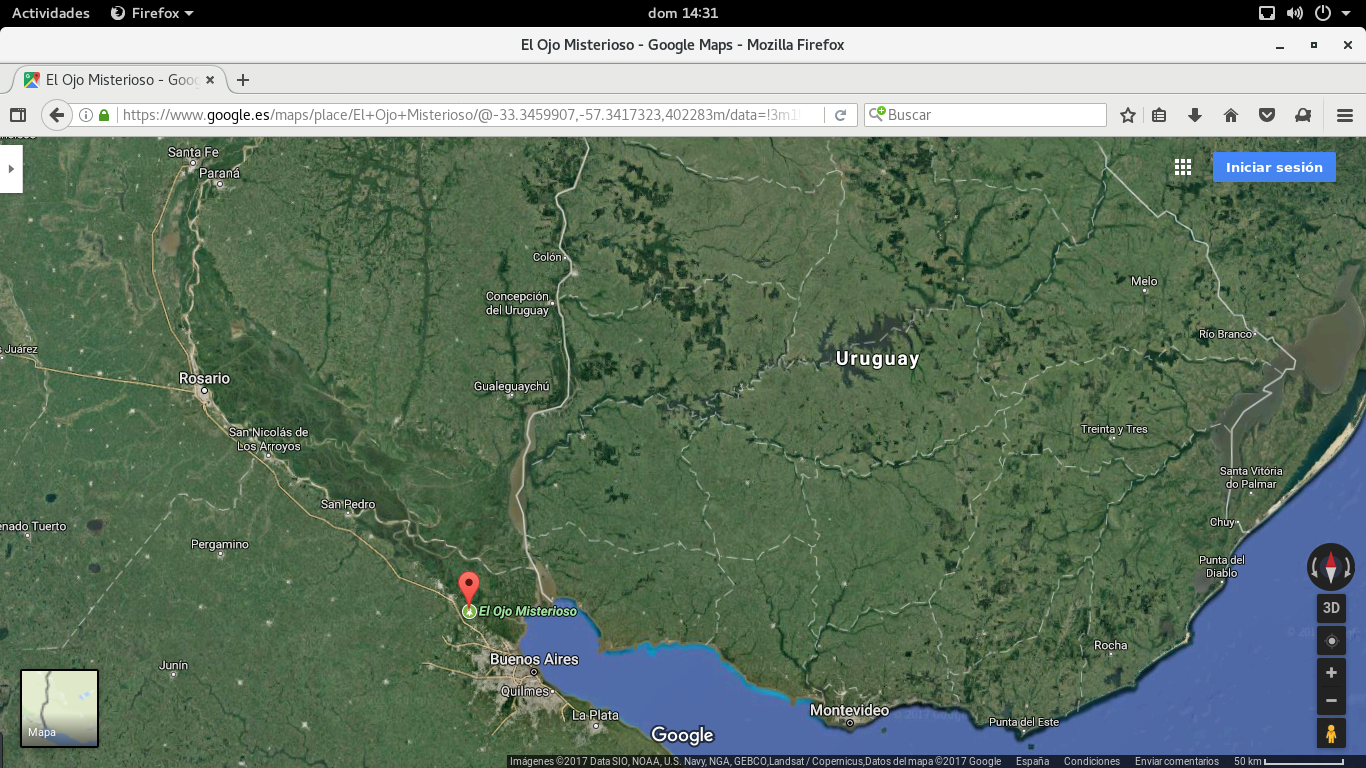Show my location on the map

pyautogui.click(x=1331, y=641)
